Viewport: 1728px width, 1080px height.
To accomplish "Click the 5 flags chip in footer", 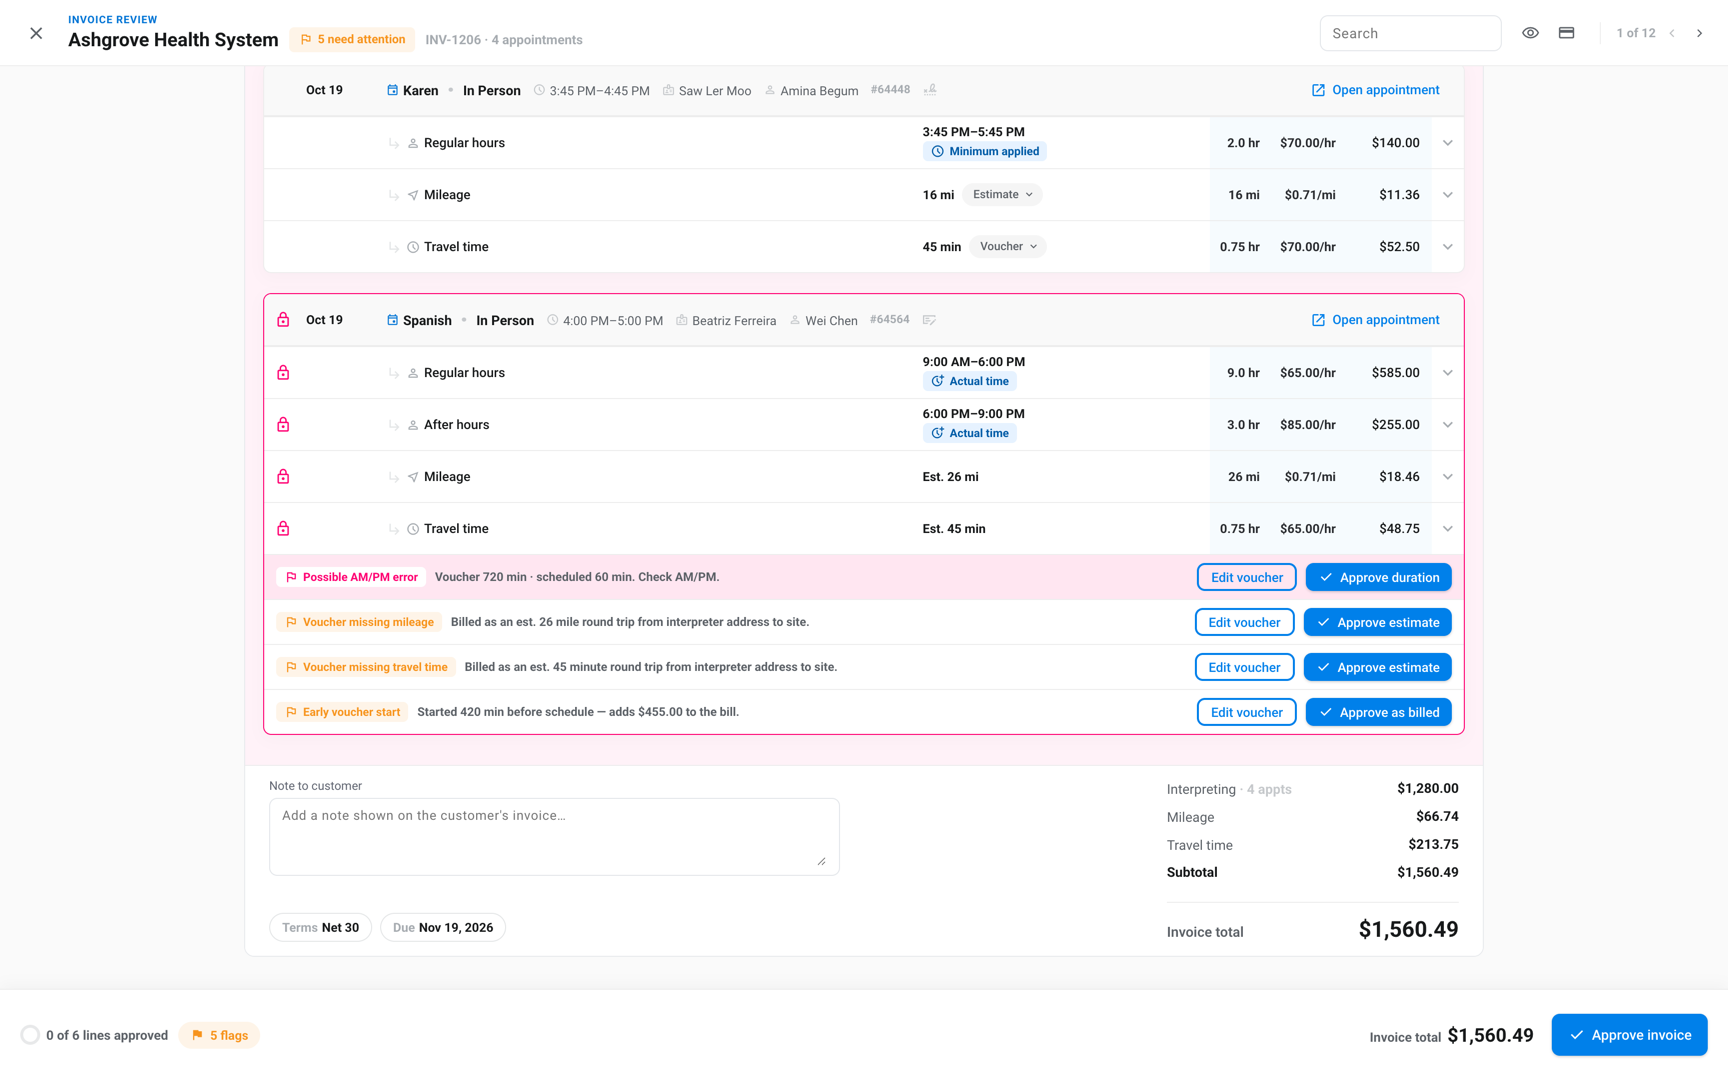I will coord(219,1035).
